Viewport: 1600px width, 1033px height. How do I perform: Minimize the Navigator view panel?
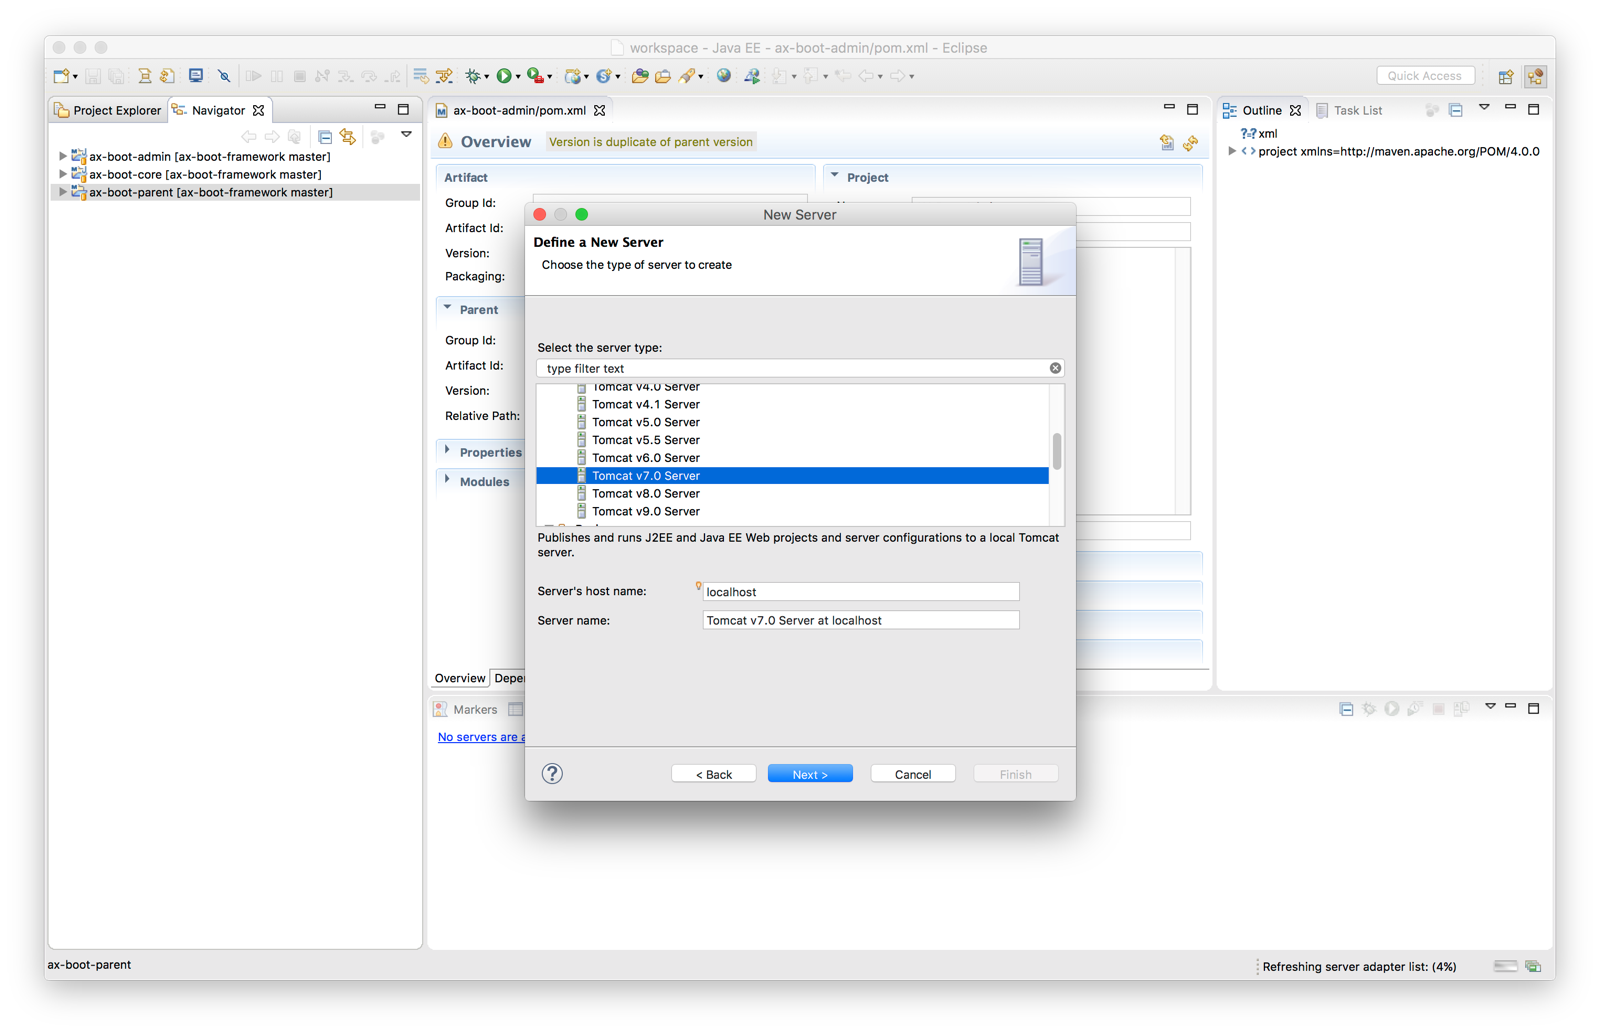click(x=380, y=108)
